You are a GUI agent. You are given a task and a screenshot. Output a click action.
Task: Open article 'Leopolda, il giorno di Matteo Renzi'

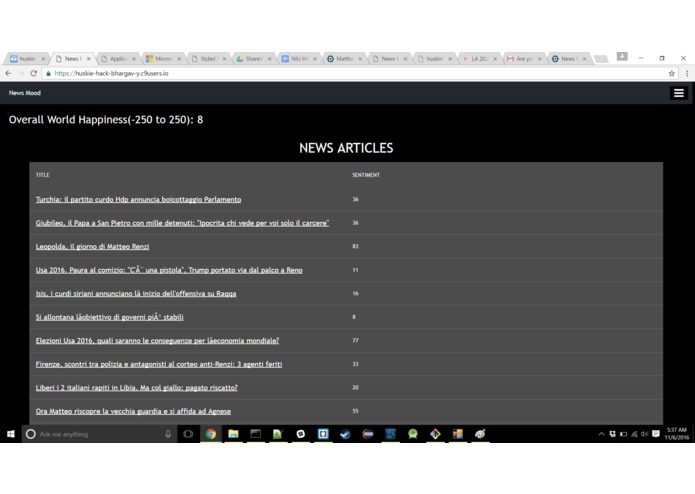[92, 246]
